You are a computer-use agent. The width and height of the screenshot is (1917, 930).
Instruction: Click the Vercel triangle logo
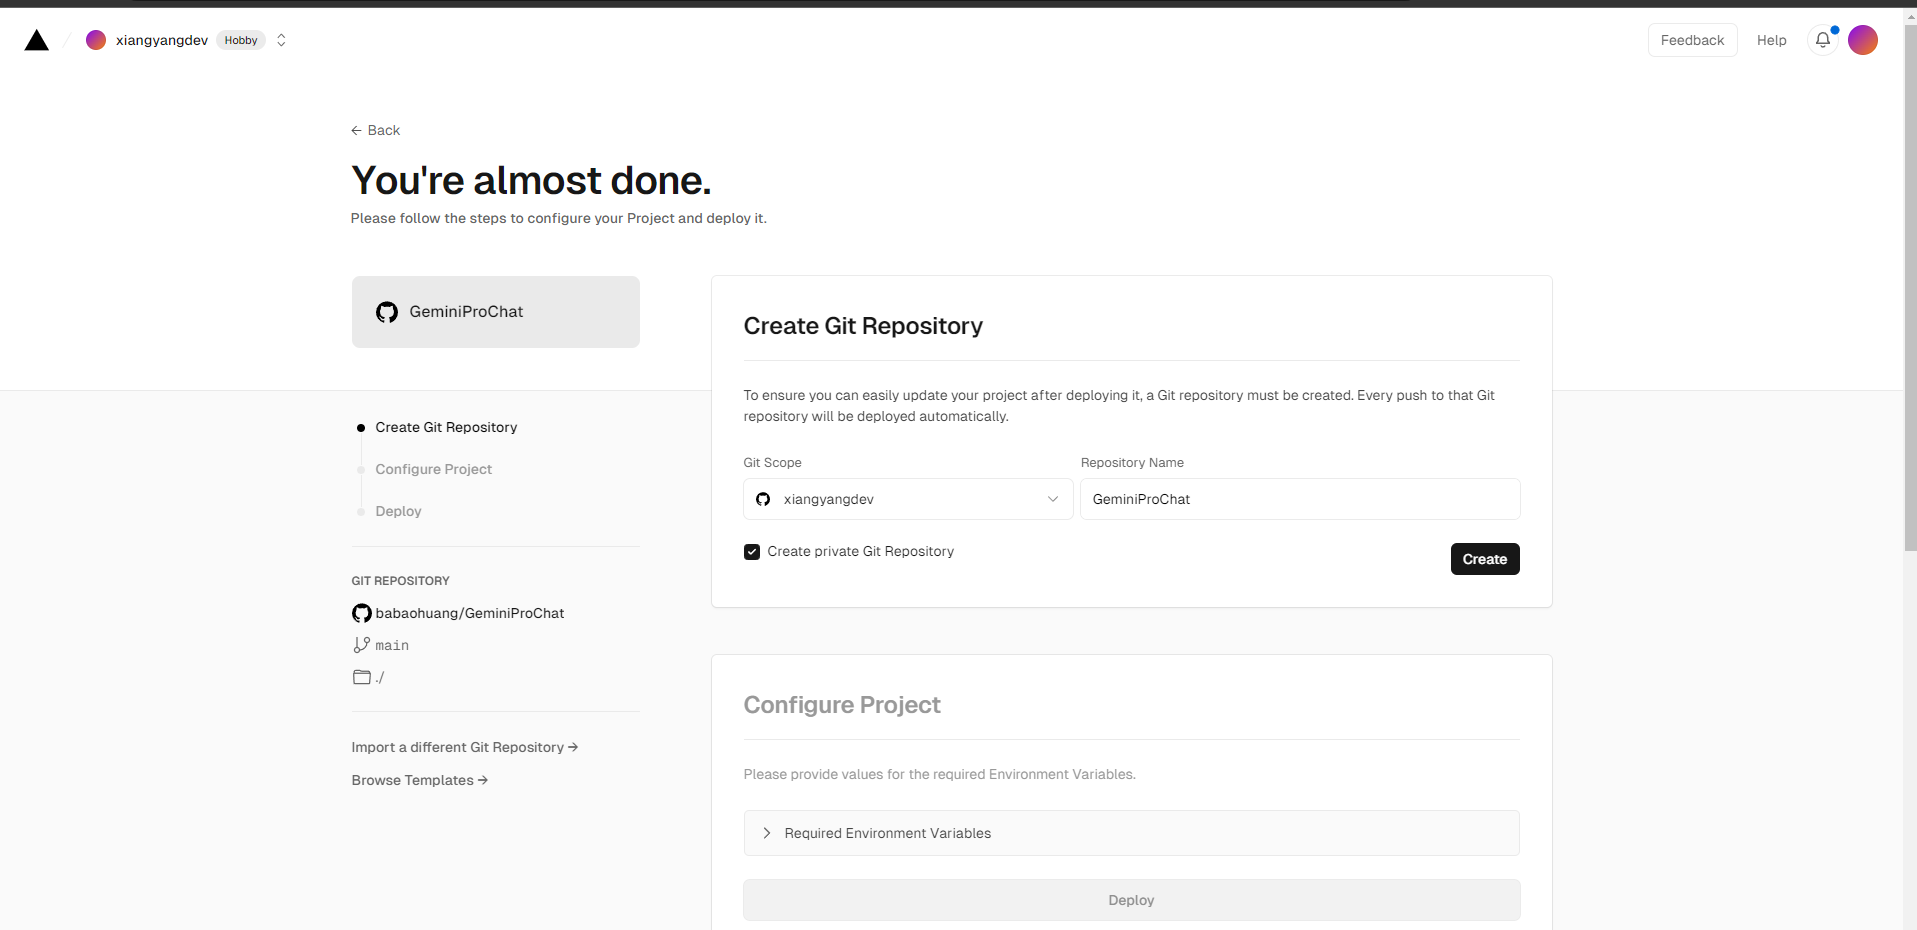click(37, 40)
